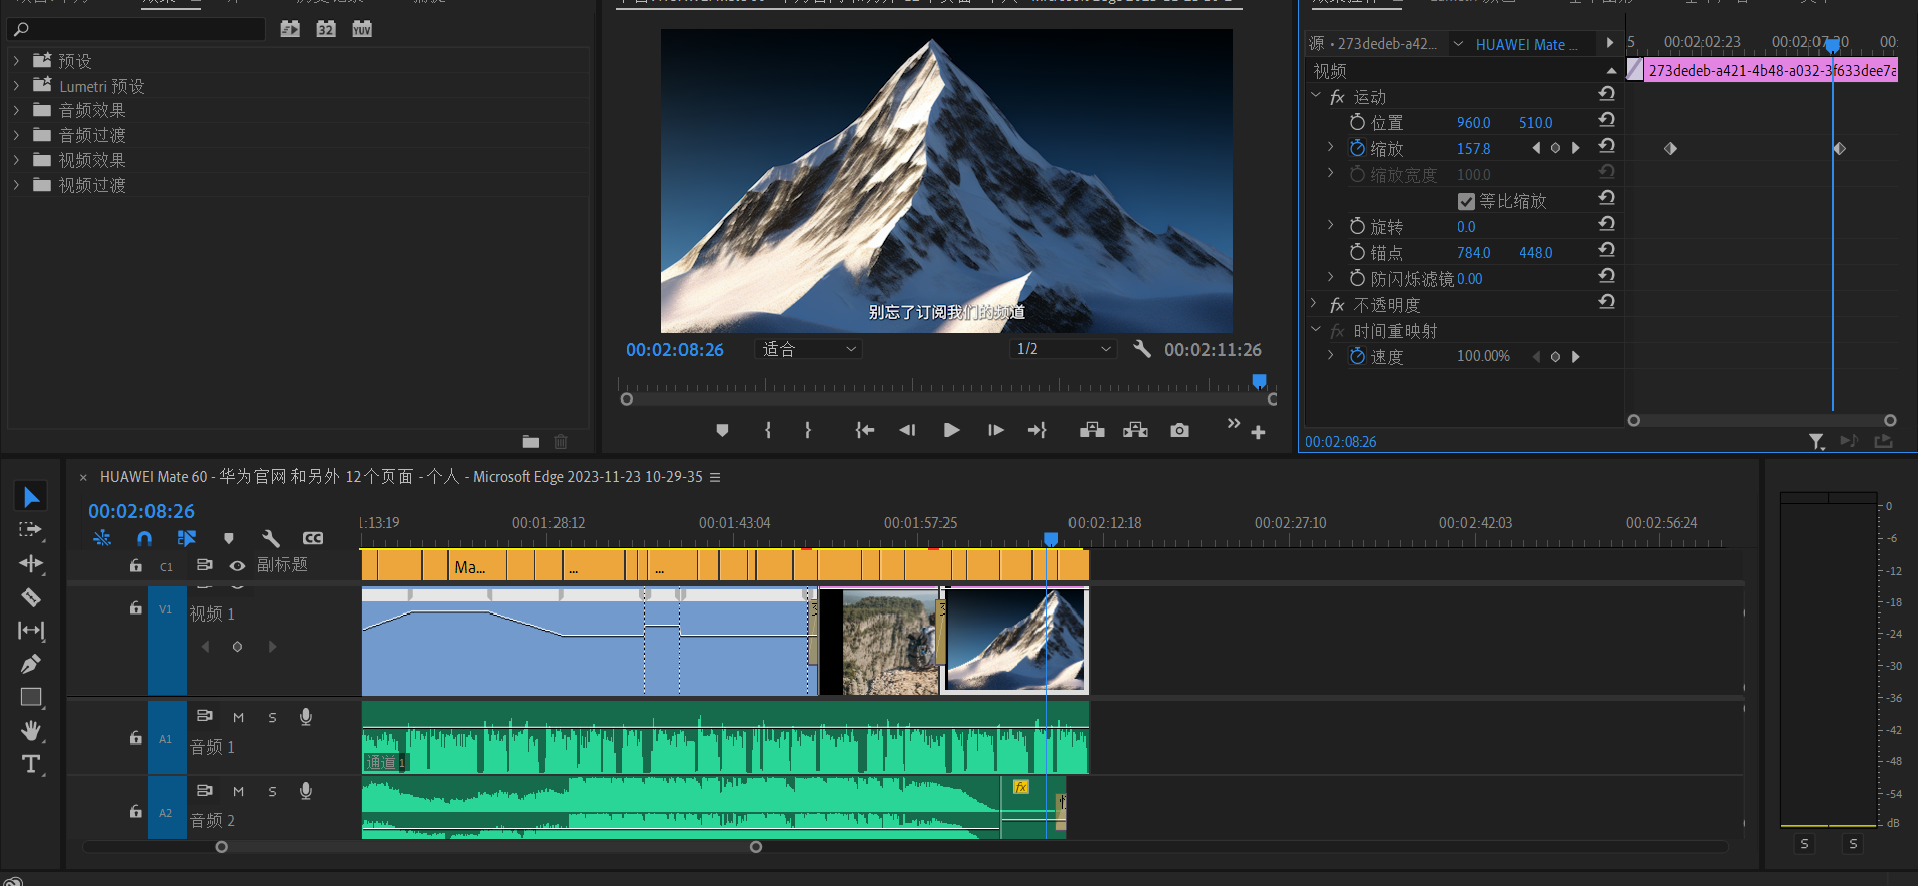Open the sequence tab panel menu
Viewport: 1918px width, 886px height.
coord(715,478)
